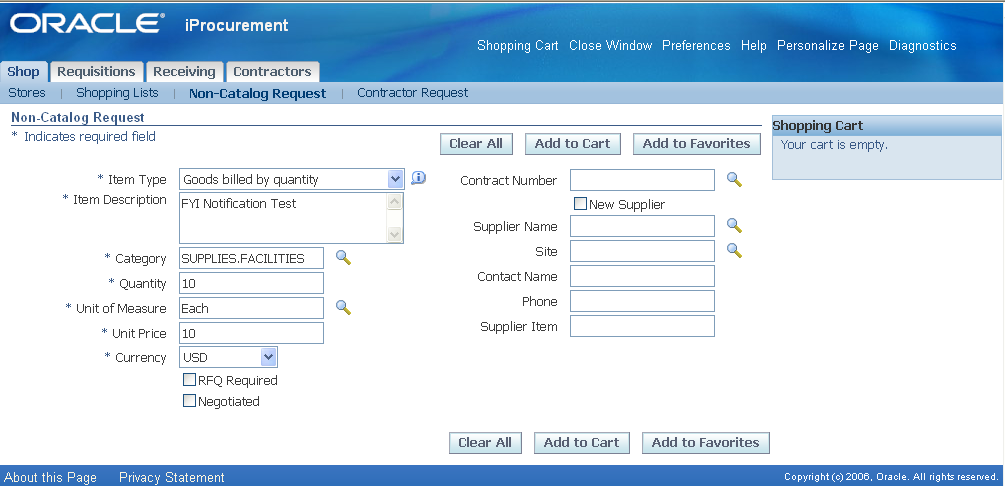The image size is (1005, 486).
Task: Open the Contractors tab
Action: pos(272,71)
